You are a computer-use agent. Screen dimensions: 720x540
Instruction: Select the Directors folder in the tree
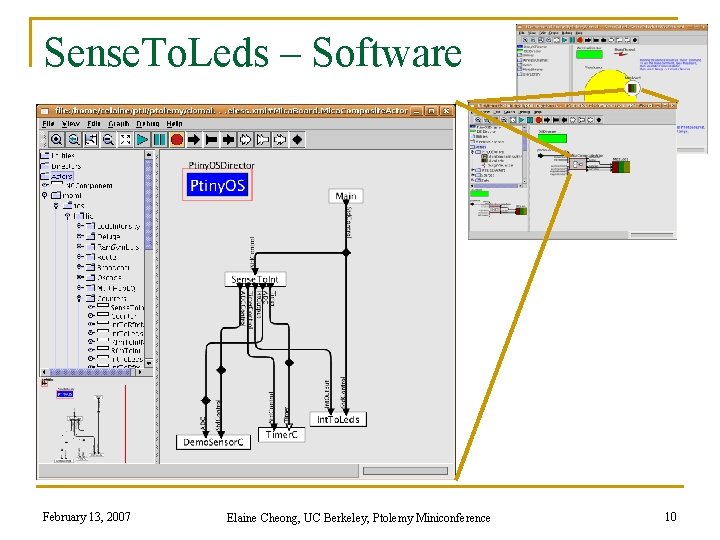point(61,166)
